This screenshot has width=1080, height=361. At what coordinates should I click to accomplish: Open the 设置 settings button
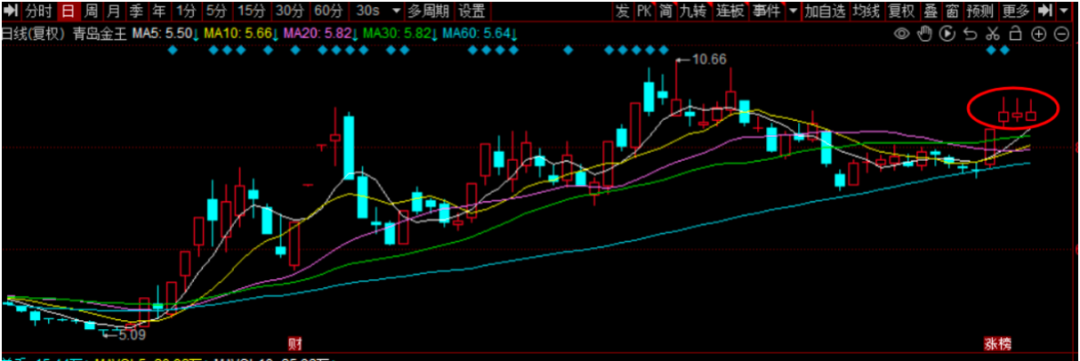472,11
